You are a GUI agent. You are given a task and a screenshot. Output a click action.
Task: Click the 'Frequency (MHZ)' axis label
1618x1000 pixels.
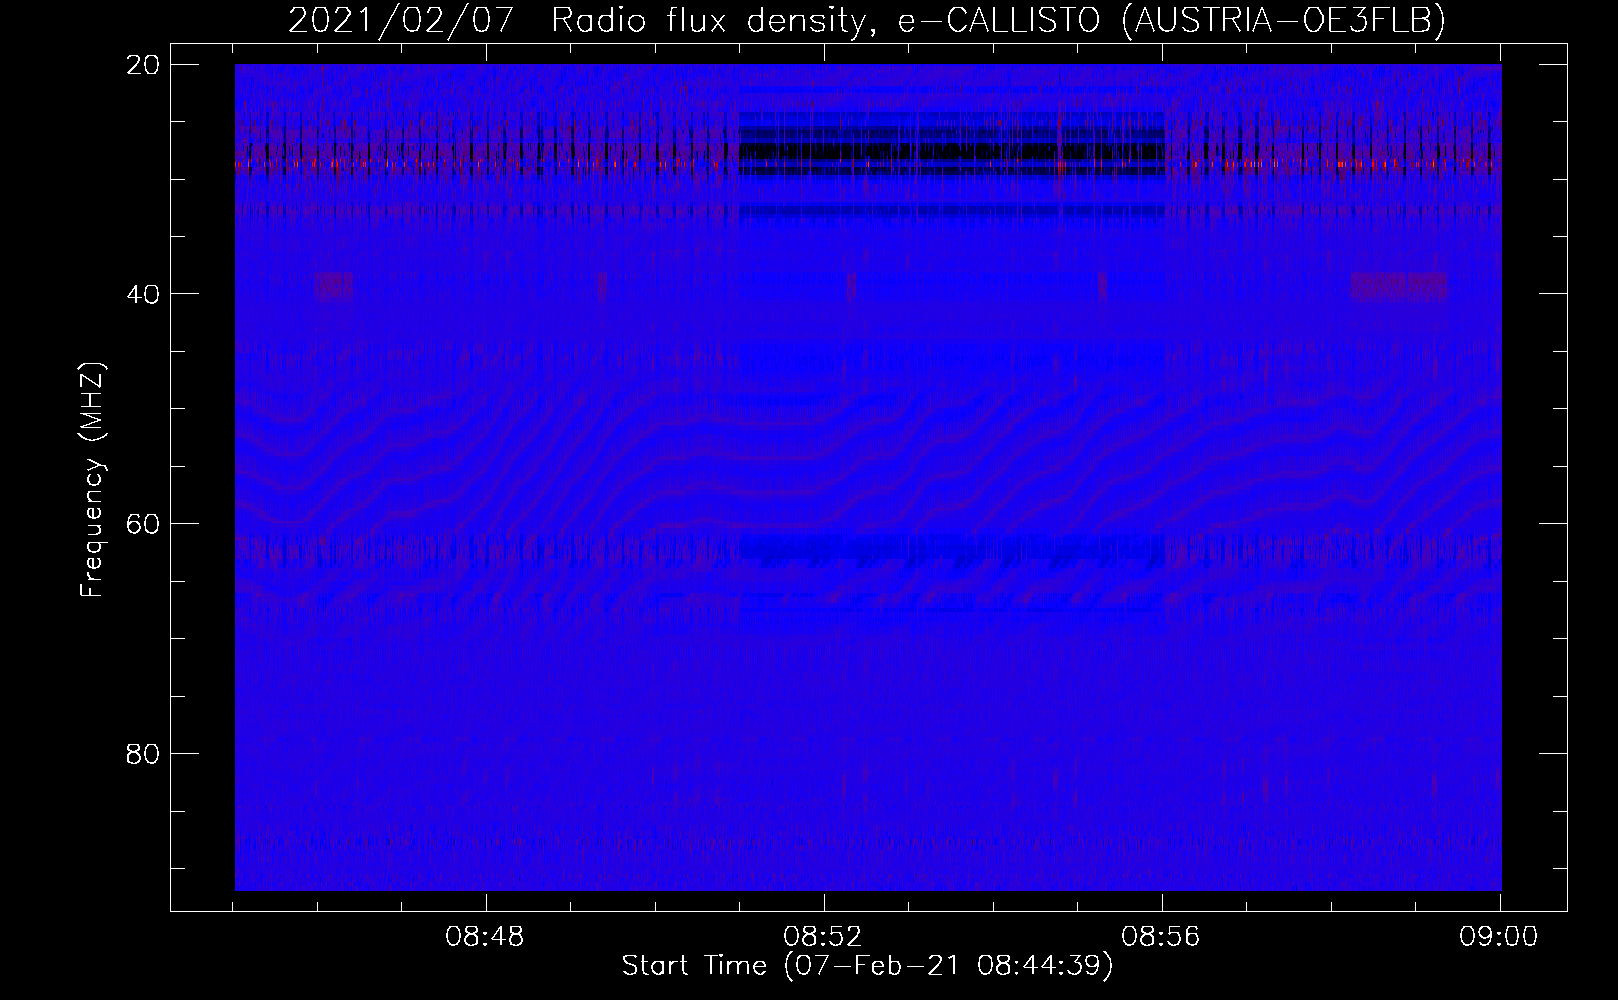(92, 481)
